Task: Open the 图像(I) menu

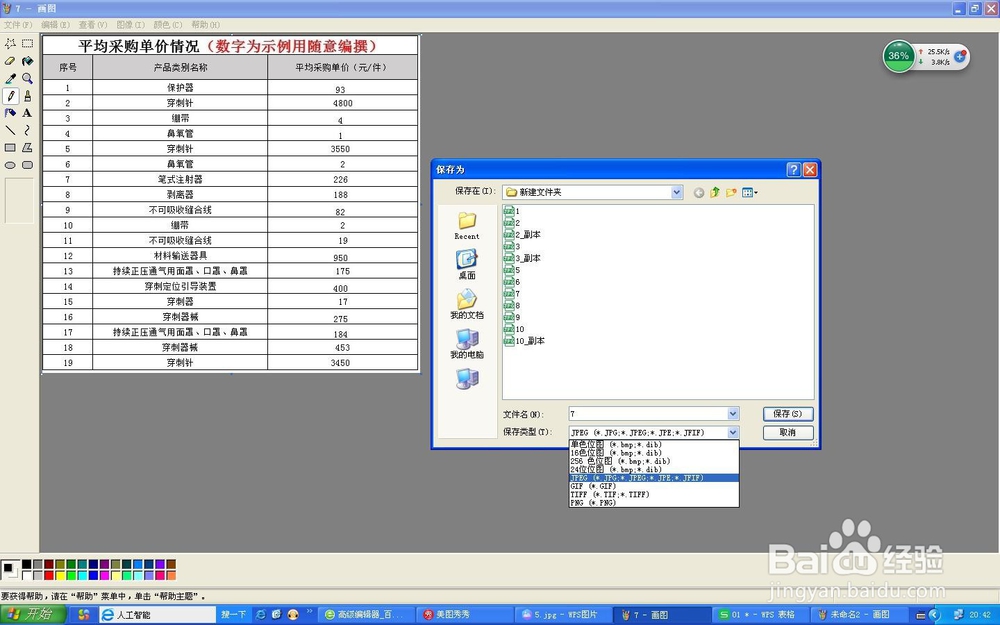Action: pyautogui.click(x=131, y=25)
